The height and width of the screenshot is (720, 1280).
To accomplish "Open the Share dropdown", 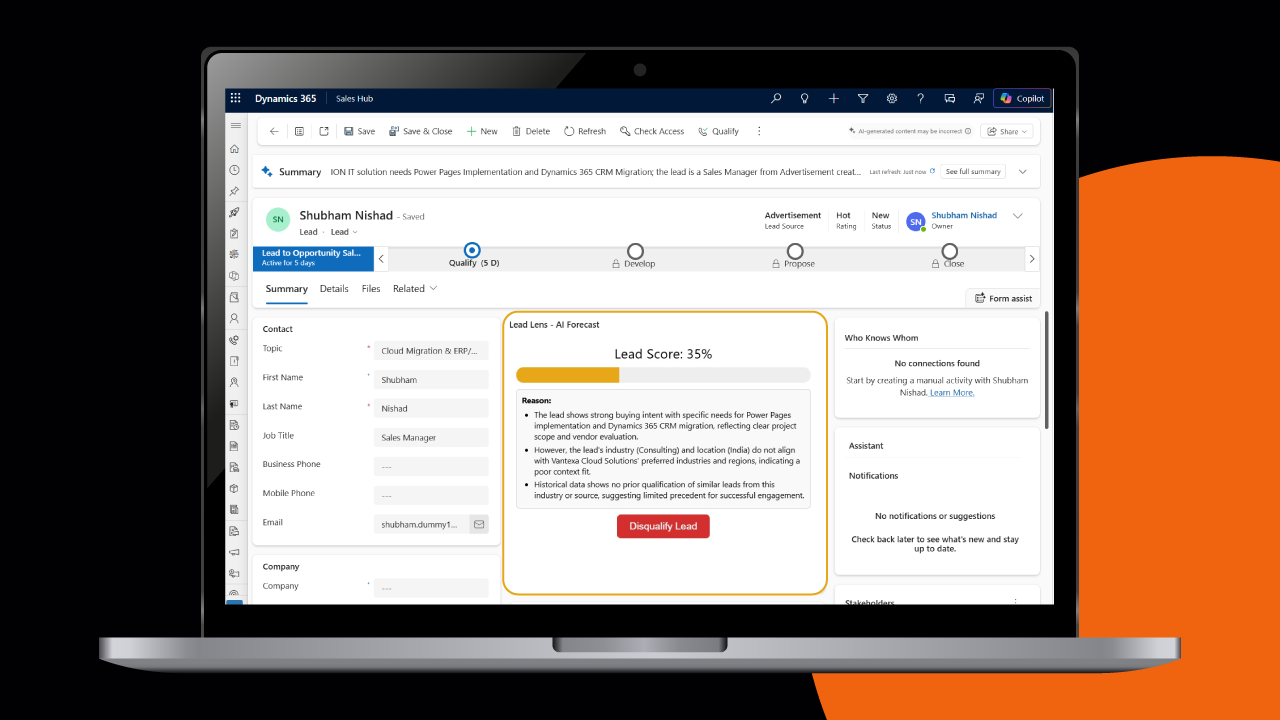I will [1006, 131].
